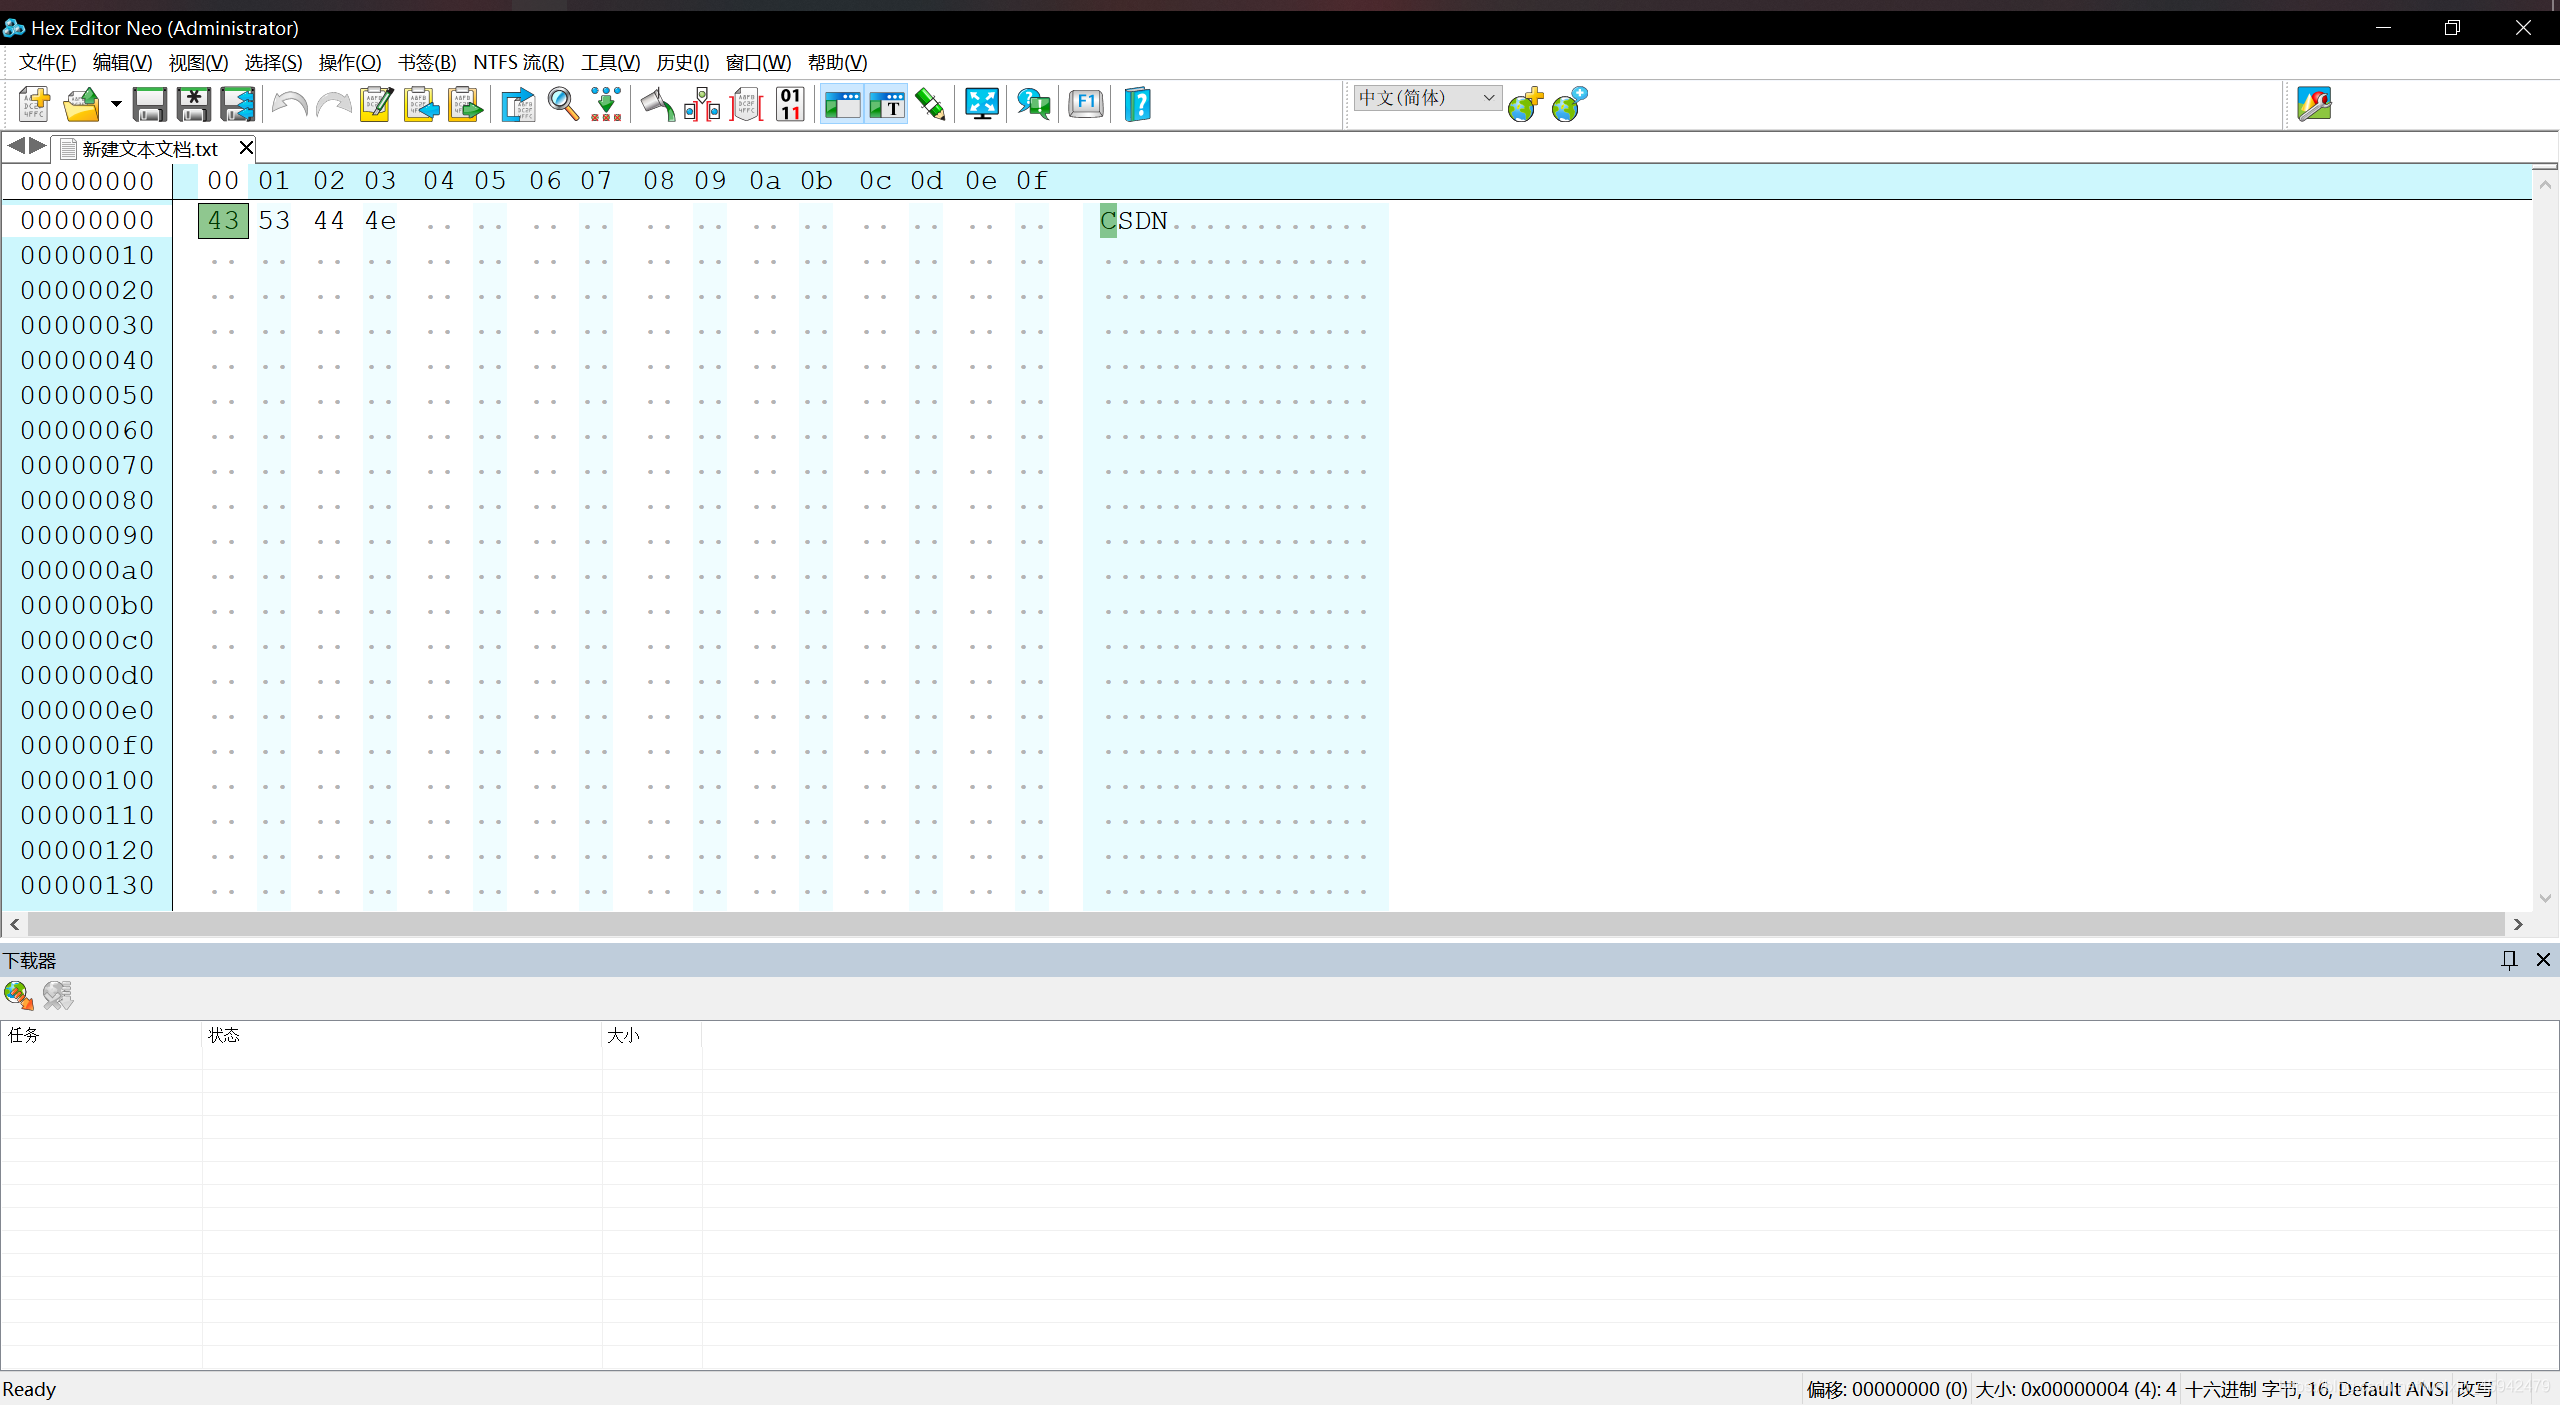Select the 新建文本文档.txt tab
Screen dimensions: 2560x1405
150,149
